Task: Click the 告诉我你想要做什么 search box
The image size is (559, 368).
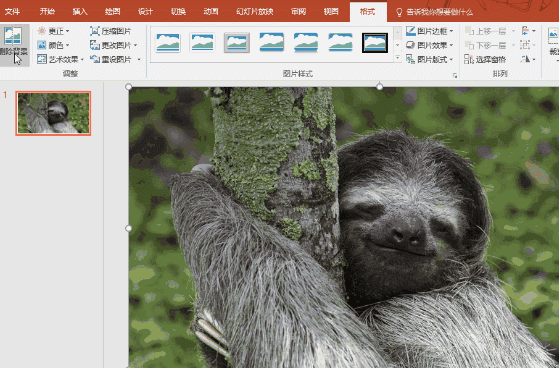Action: [435, 12]
